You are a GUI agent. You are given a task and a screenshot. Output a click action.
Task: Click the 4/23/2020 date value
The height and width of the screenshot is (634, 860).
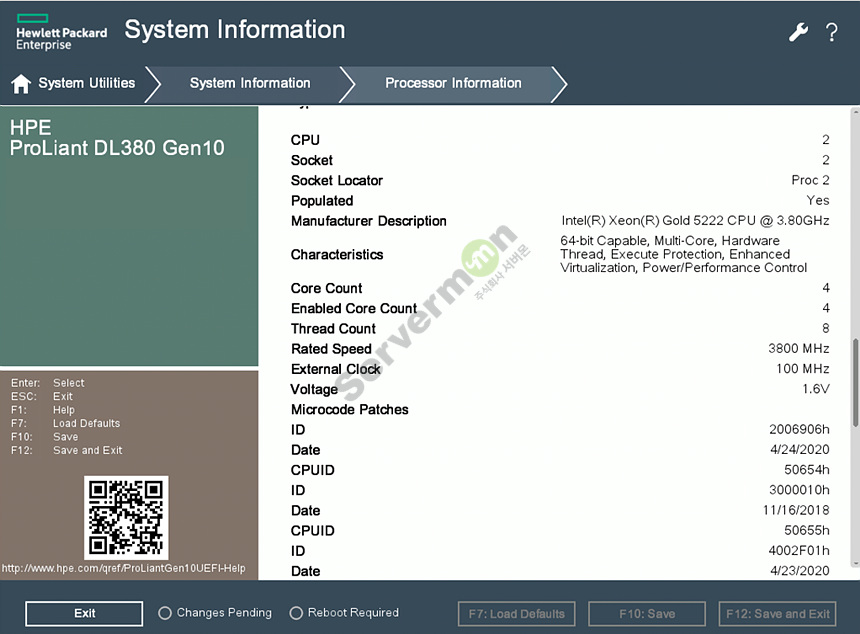point(800,571)
